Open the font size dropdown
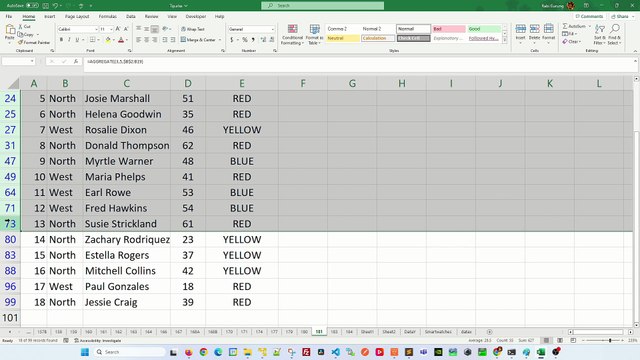 pos(111,29)
